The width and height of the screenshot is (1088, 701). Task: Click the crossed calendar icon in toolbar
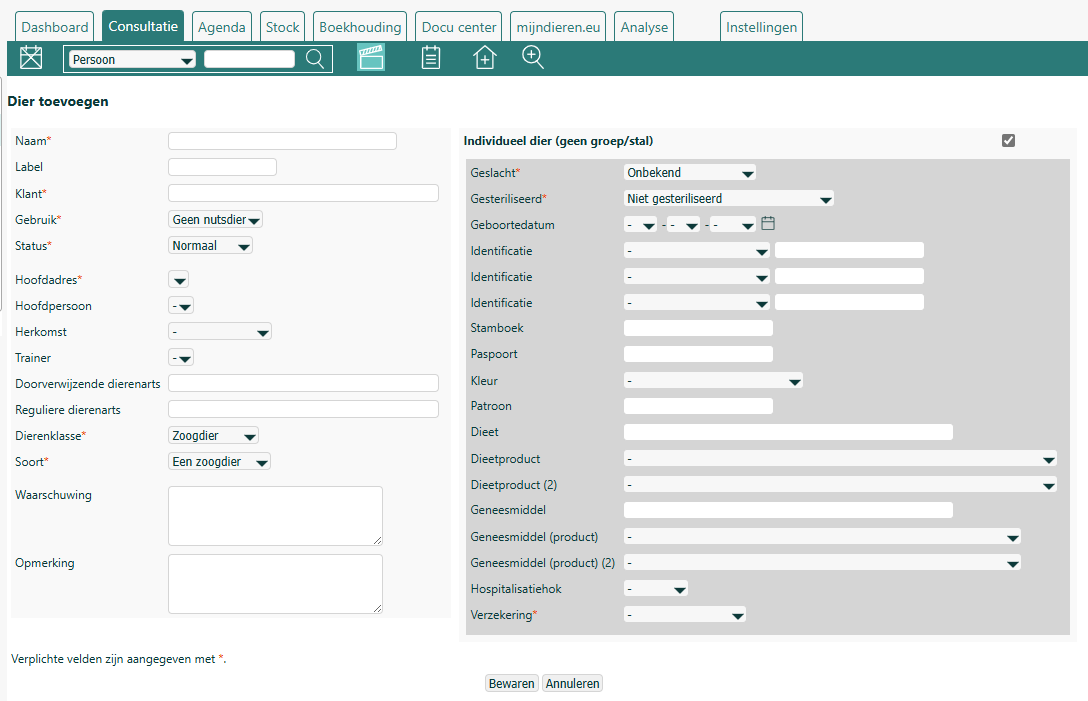coord(31,58)
